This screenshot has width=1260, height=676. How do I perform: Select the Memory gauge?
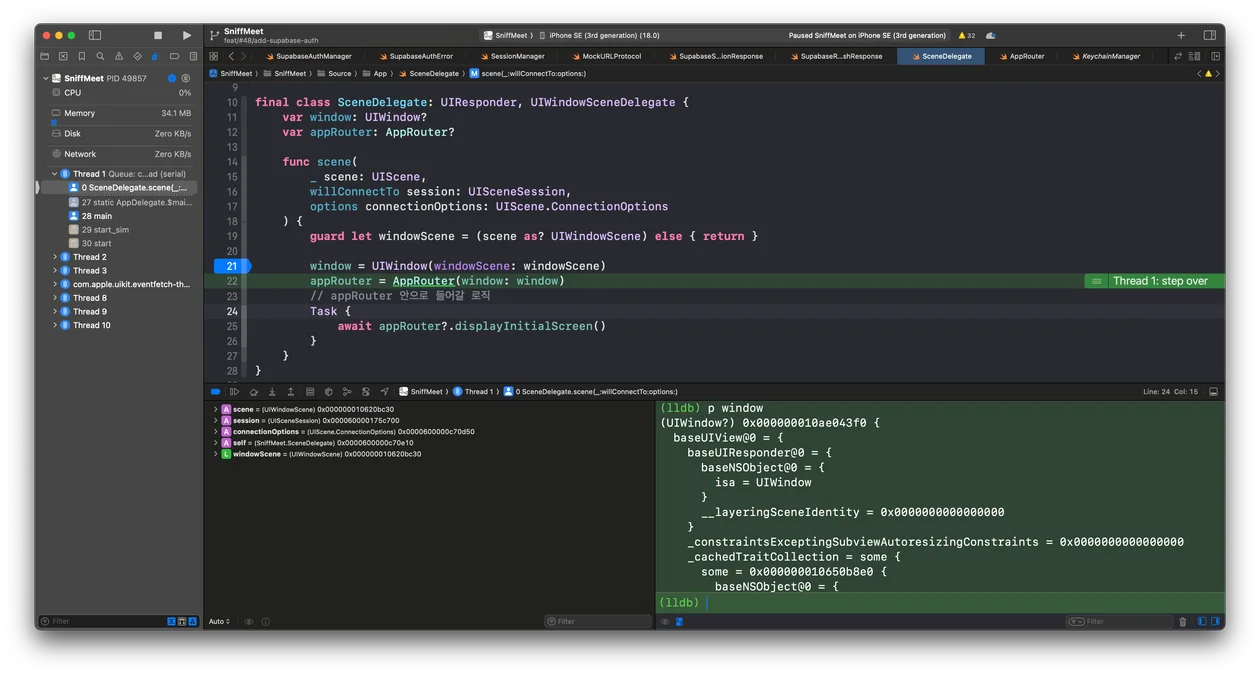coord(120,113)
